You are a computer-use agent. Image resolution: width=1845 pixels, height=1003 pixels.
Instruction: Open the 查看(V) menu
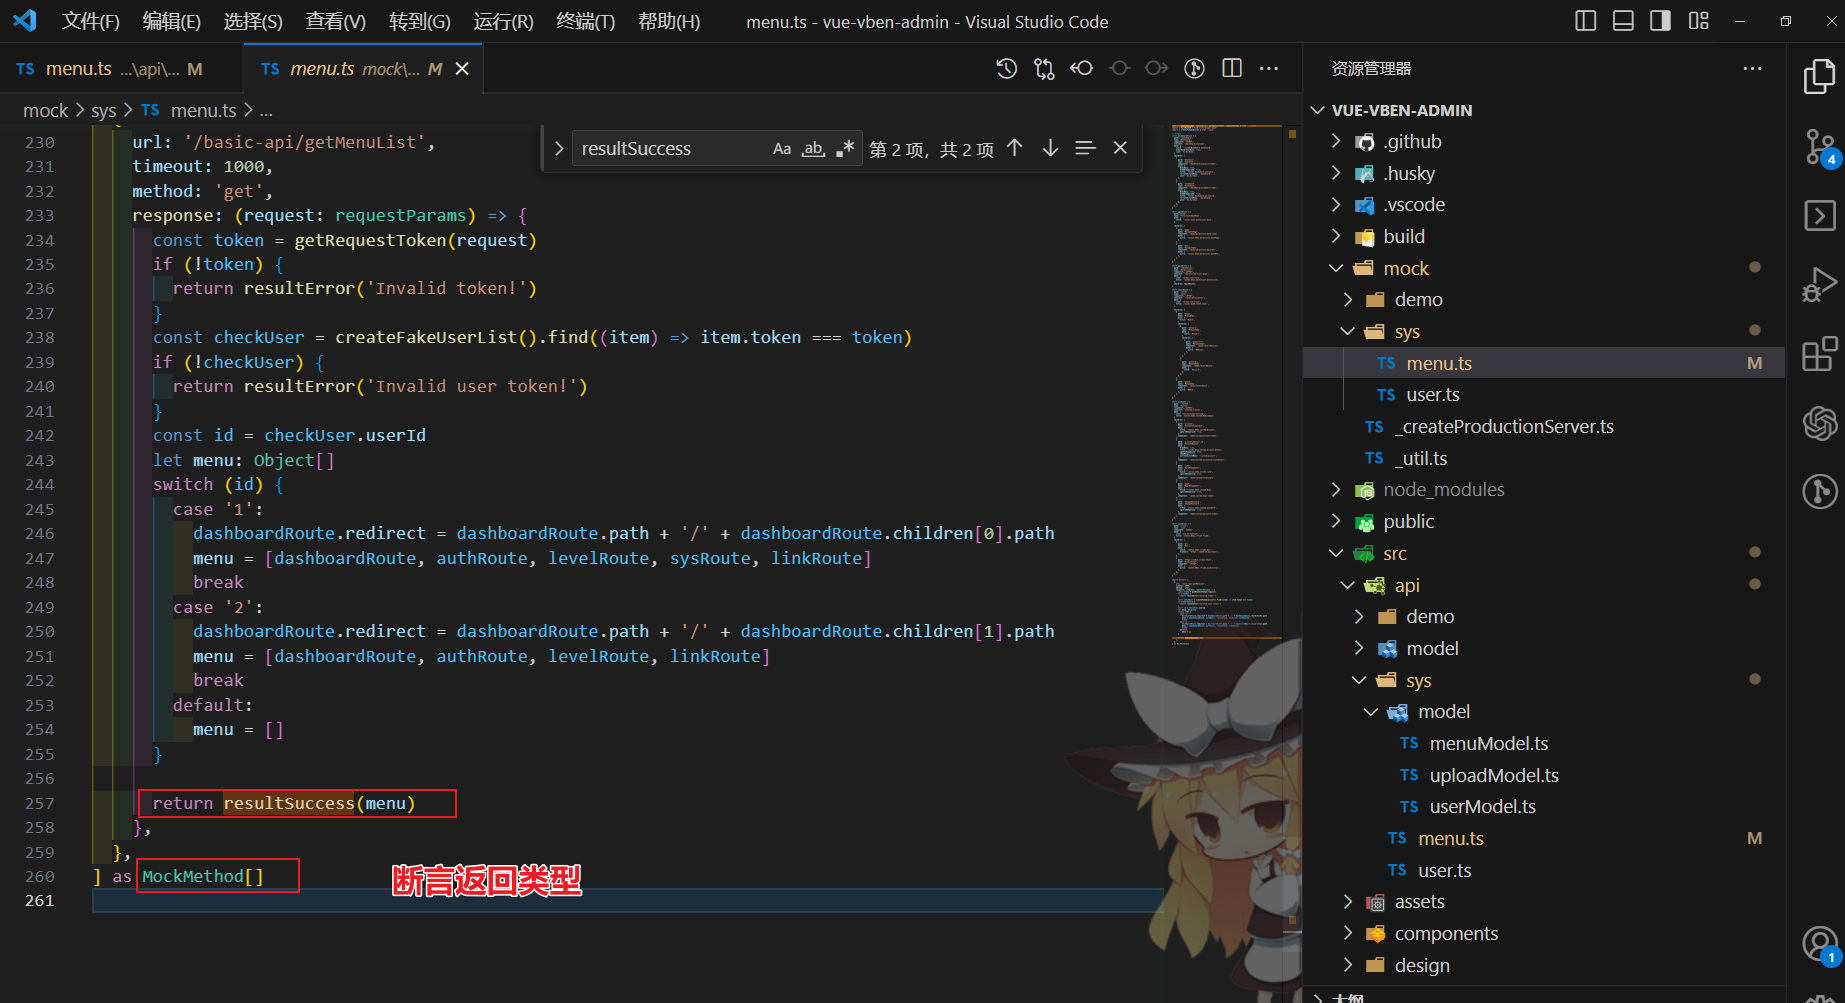pyautogui.click(x=335, y=21)
